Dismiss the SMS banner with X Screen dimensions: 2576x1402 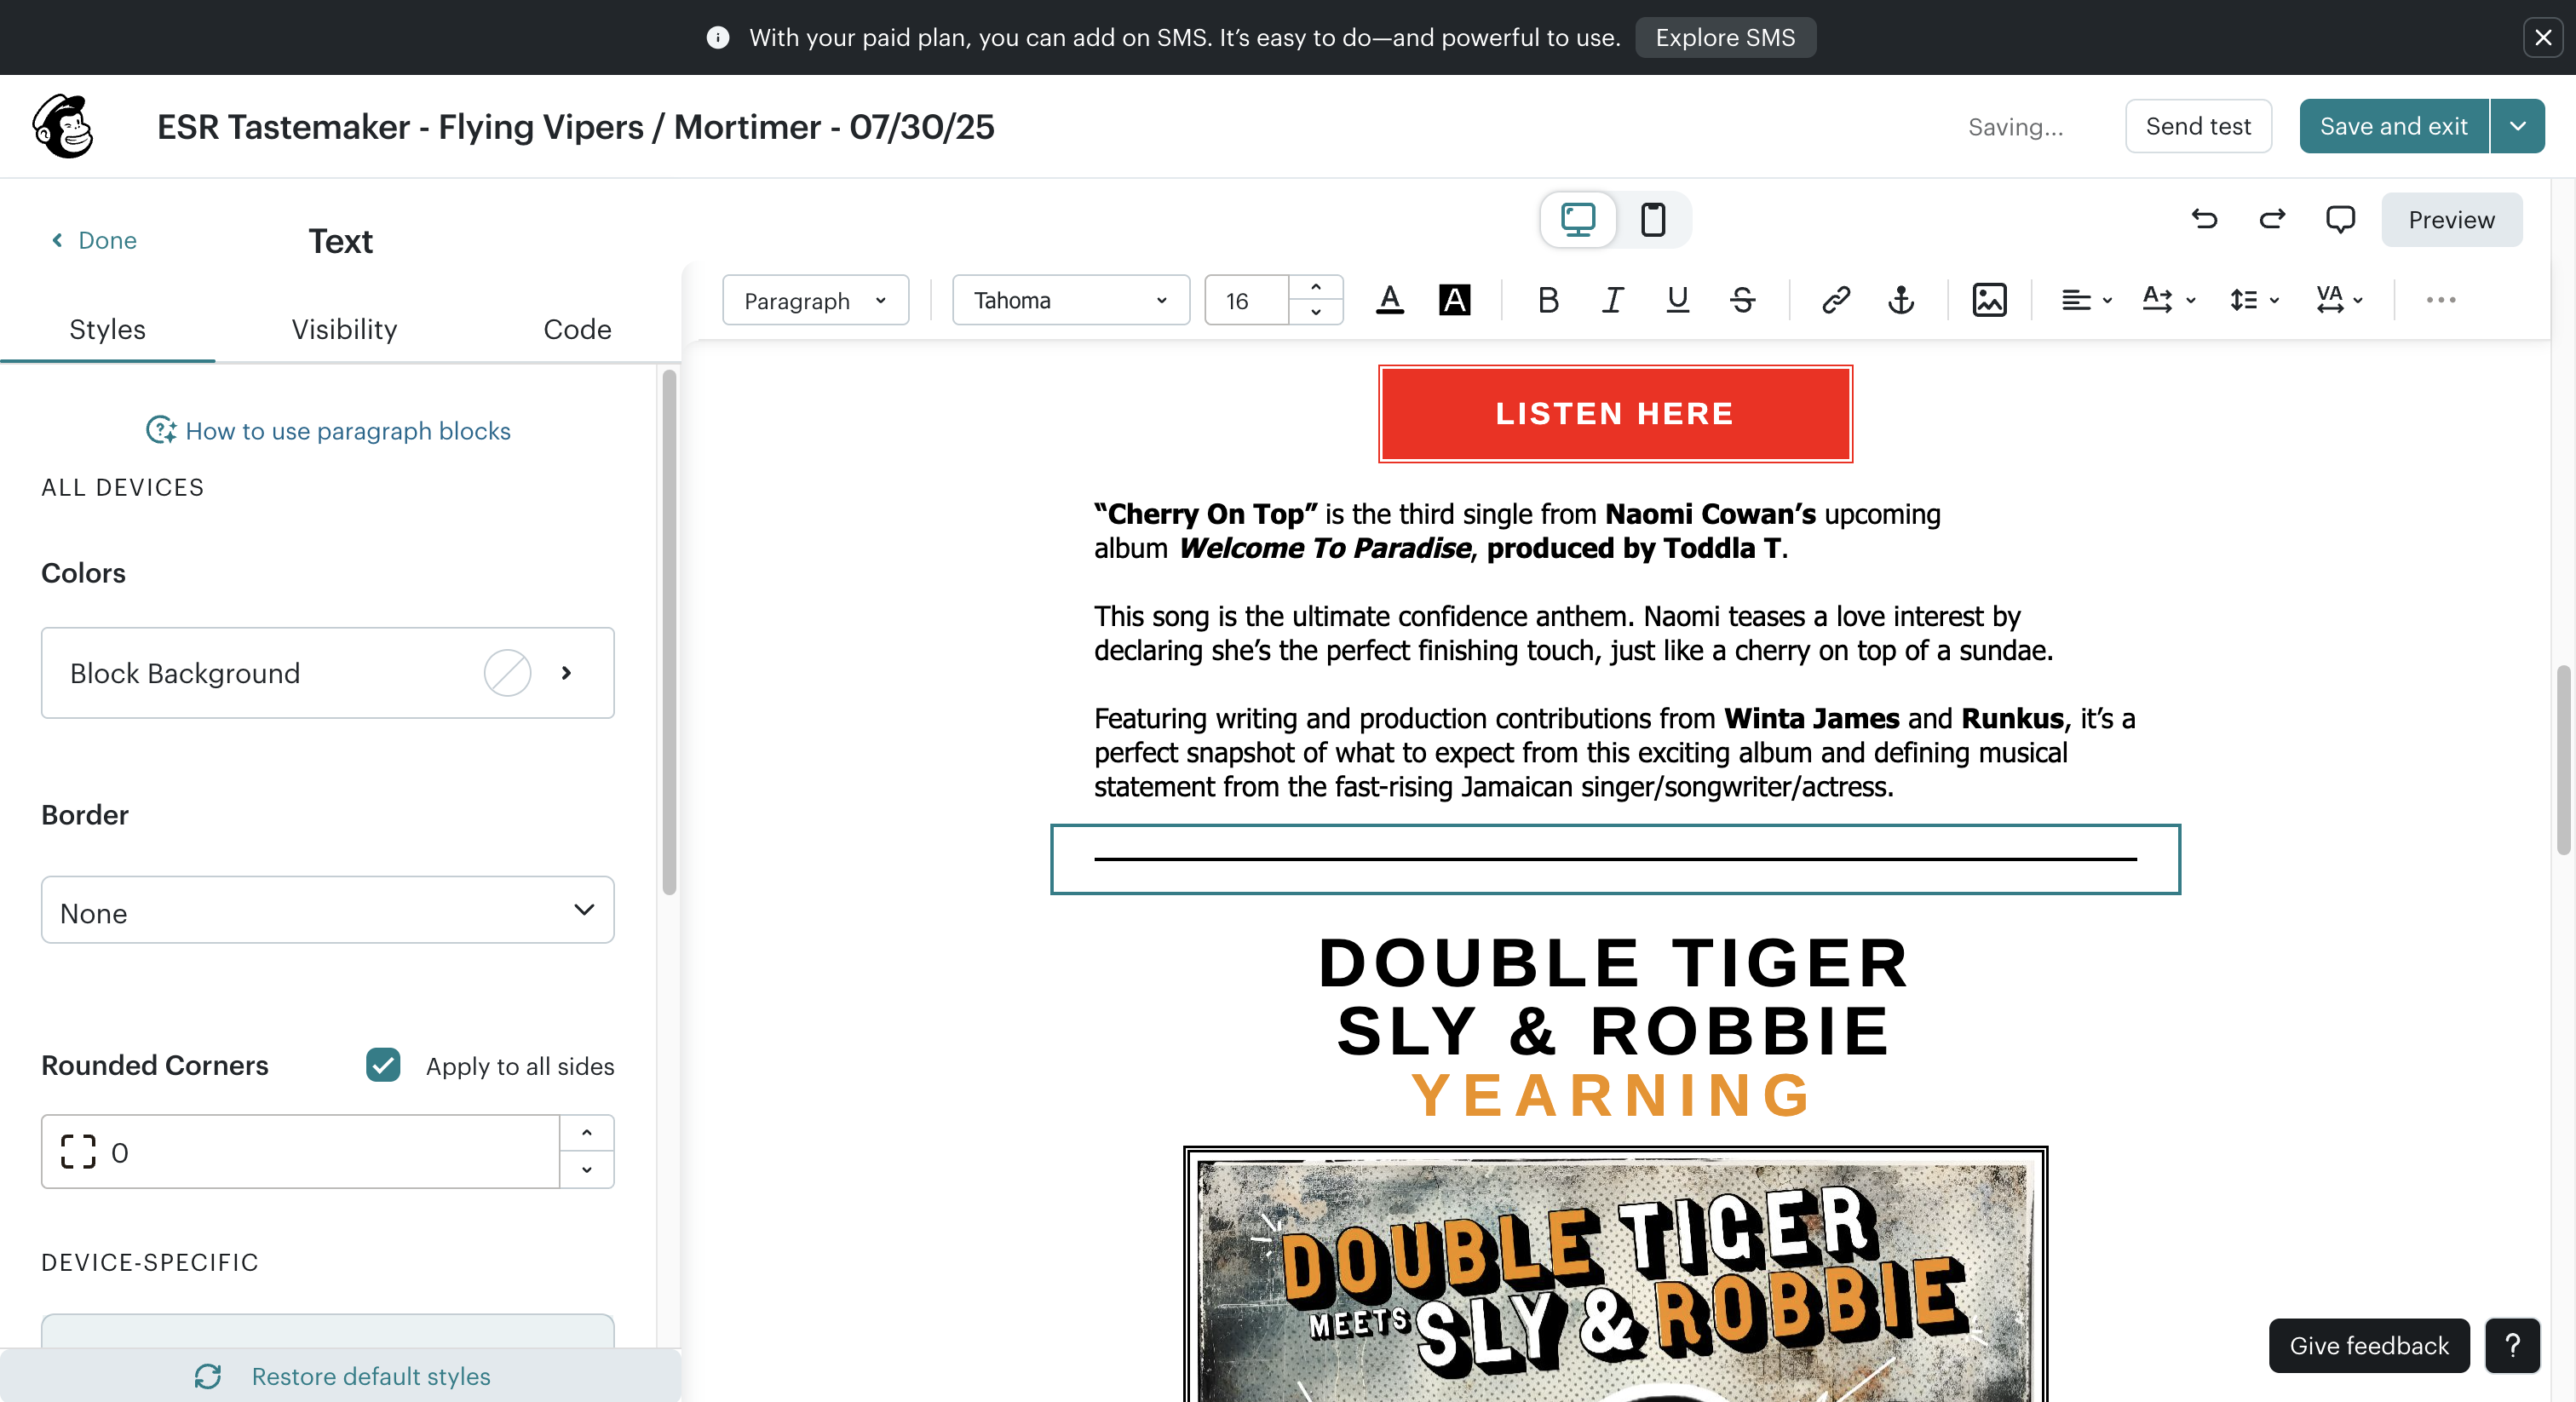[x=2543, y=37]
